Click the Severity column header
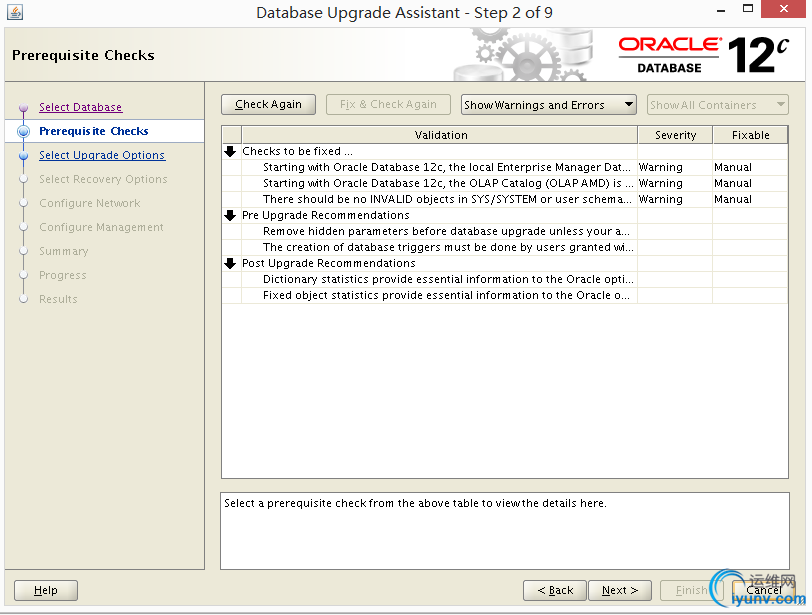The height and width of the screenshot is (615, 812). click(x=675, y=135)
